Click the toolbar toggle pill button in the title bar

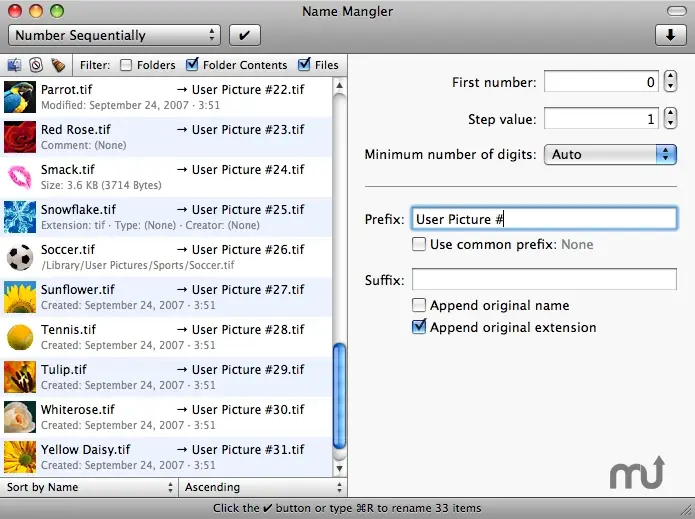[676, 11]
